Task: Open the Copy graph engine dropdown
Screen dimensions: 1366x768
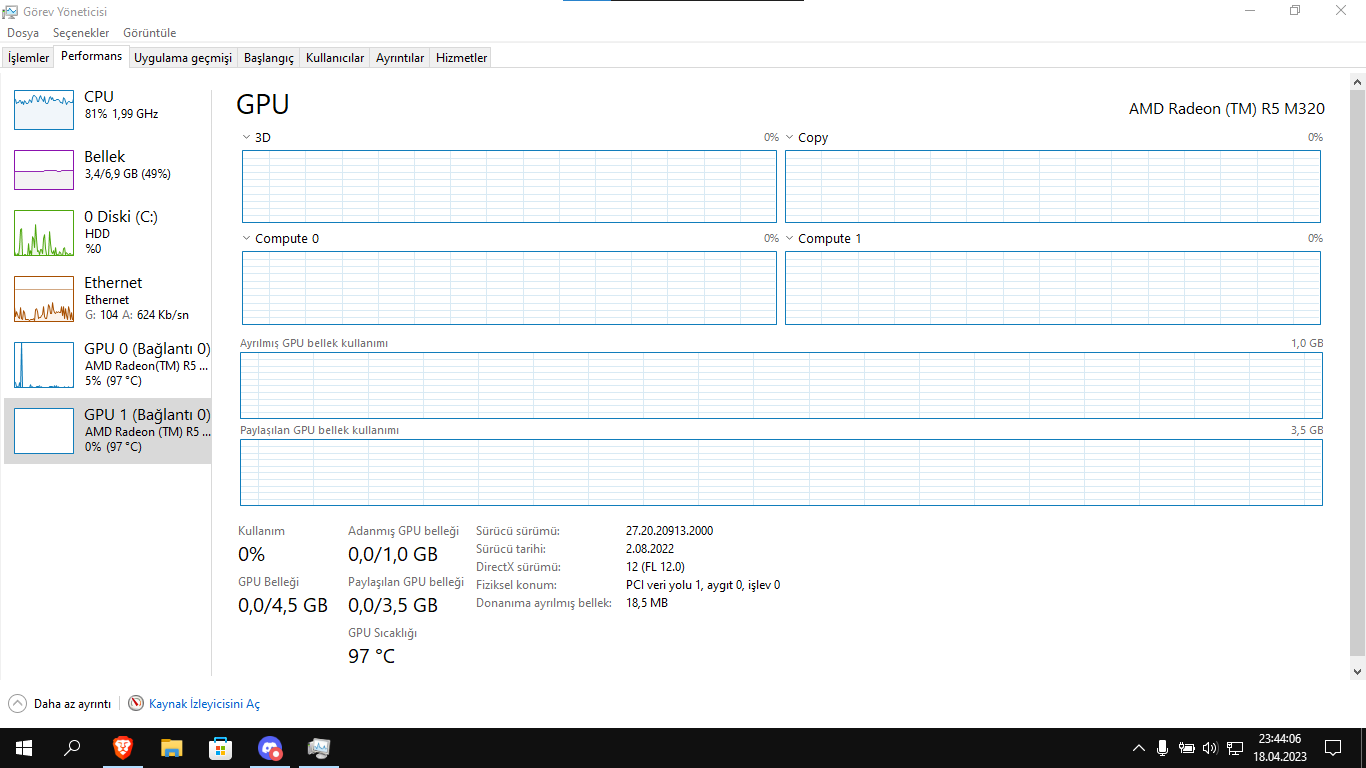Action: coord(790,137)
